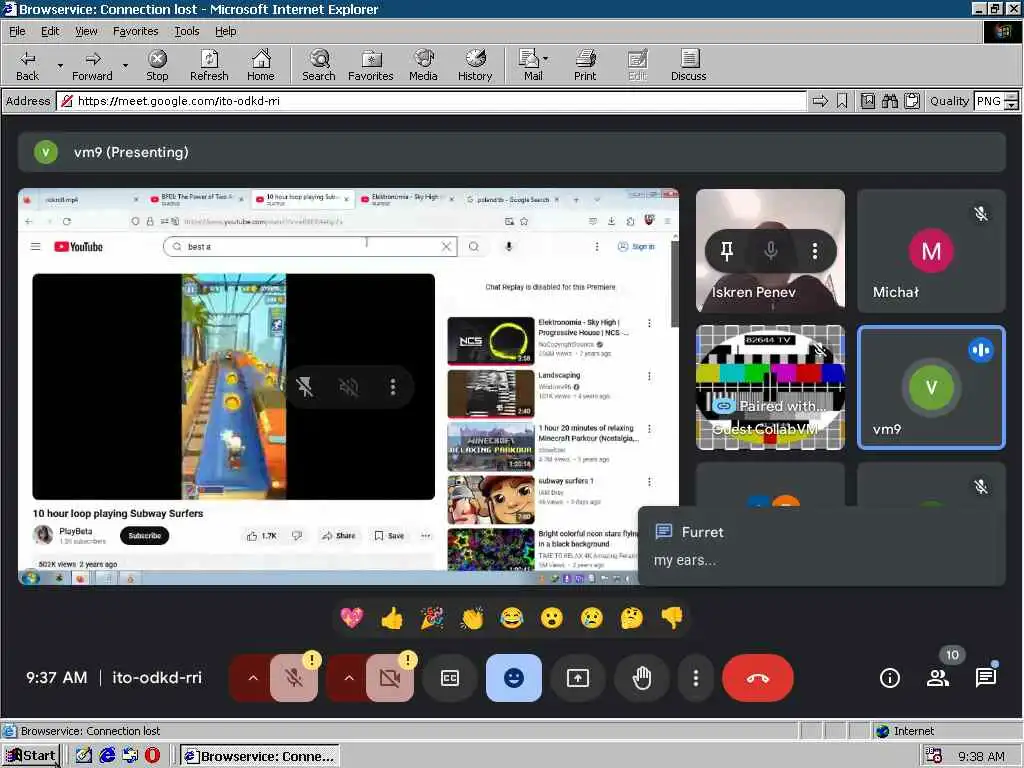Open the Edit menu
Screen dimensions: 1024x768
50,31
